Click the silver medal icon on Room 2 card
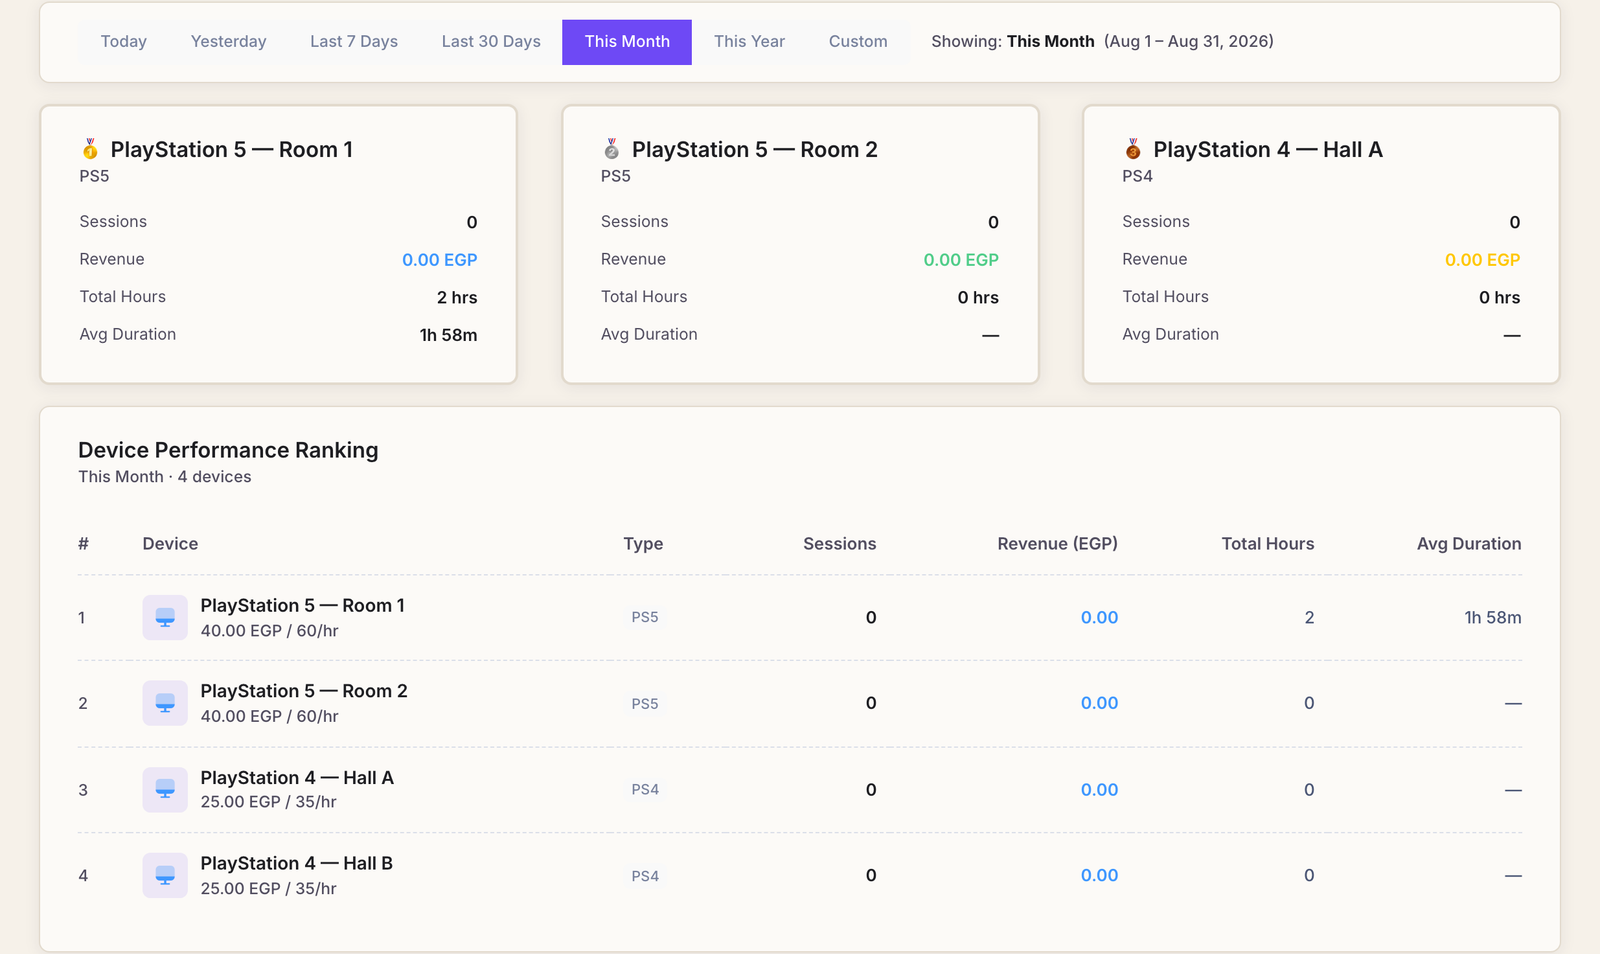 click(611, 150)
